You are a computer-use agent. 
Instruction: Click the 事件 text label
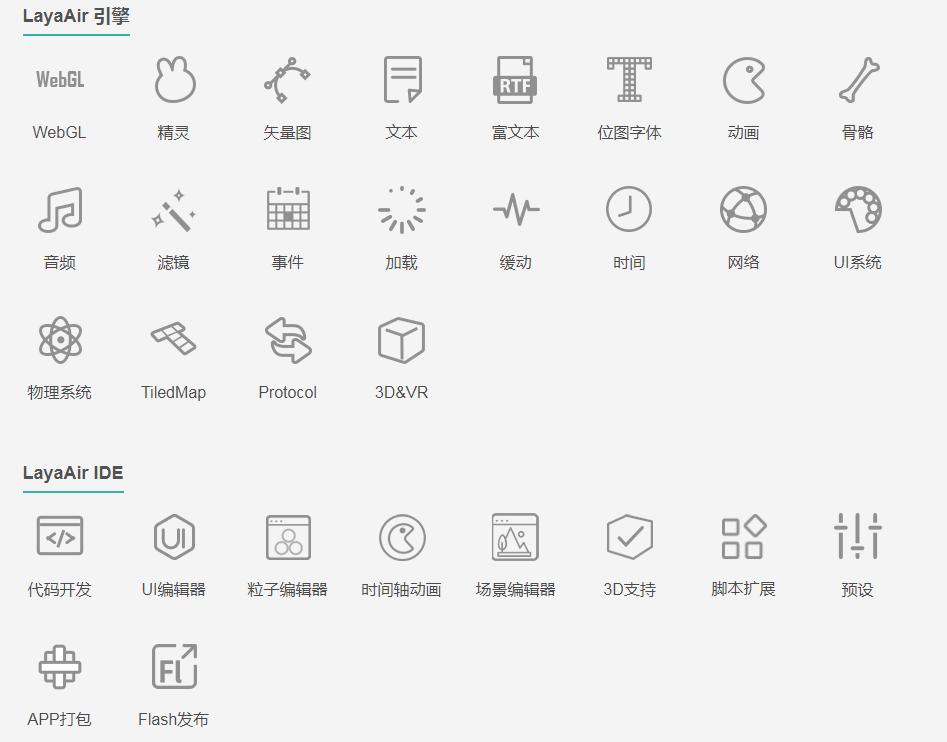287,263
